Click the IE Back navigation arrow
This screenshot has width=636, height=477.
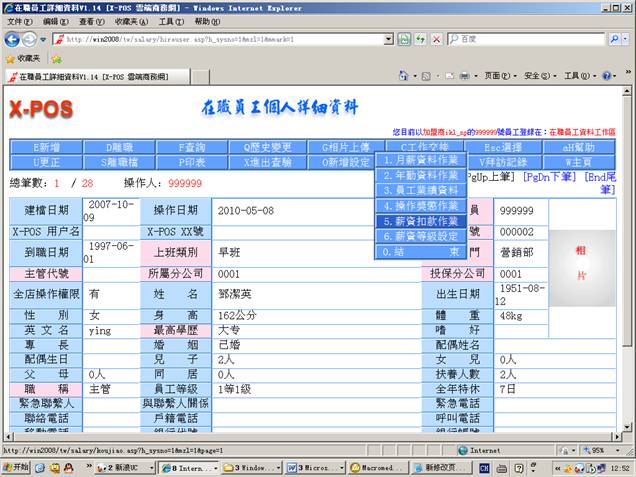(x=12, y=39)
